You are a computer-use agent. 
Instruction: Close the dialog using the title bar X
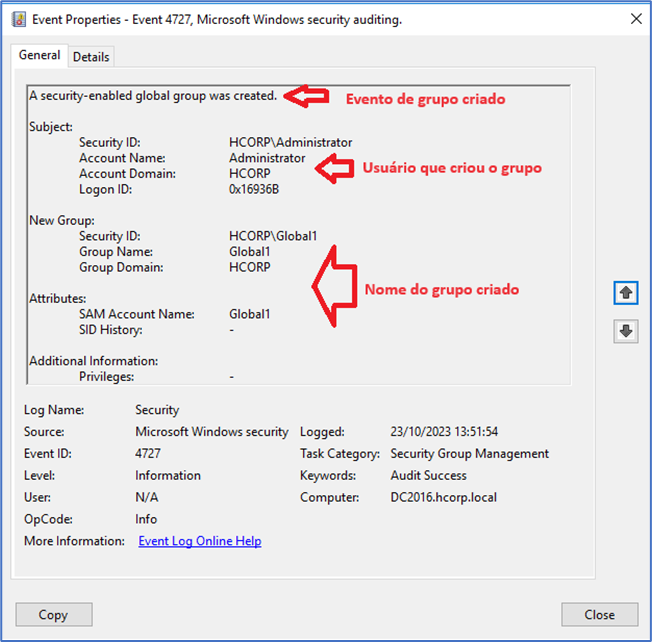point(634,19)
